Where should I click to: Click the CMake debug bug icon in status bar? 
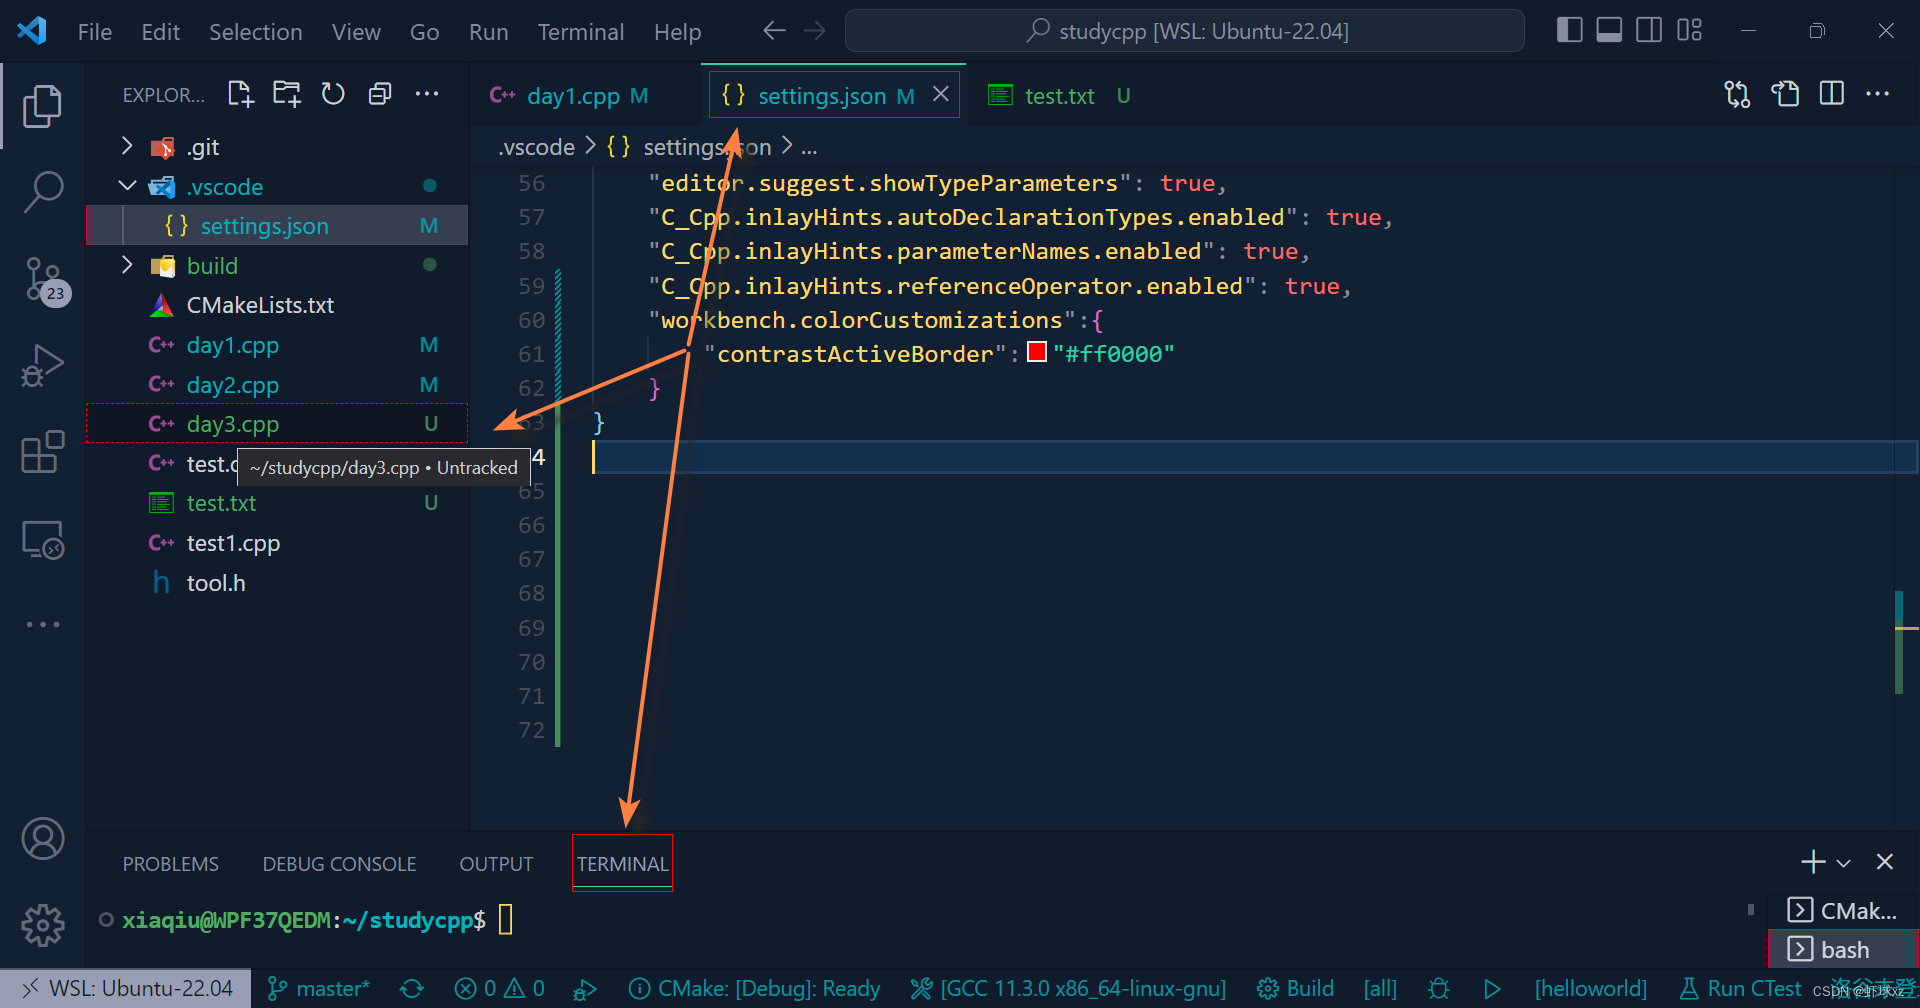coord(1439,988)
